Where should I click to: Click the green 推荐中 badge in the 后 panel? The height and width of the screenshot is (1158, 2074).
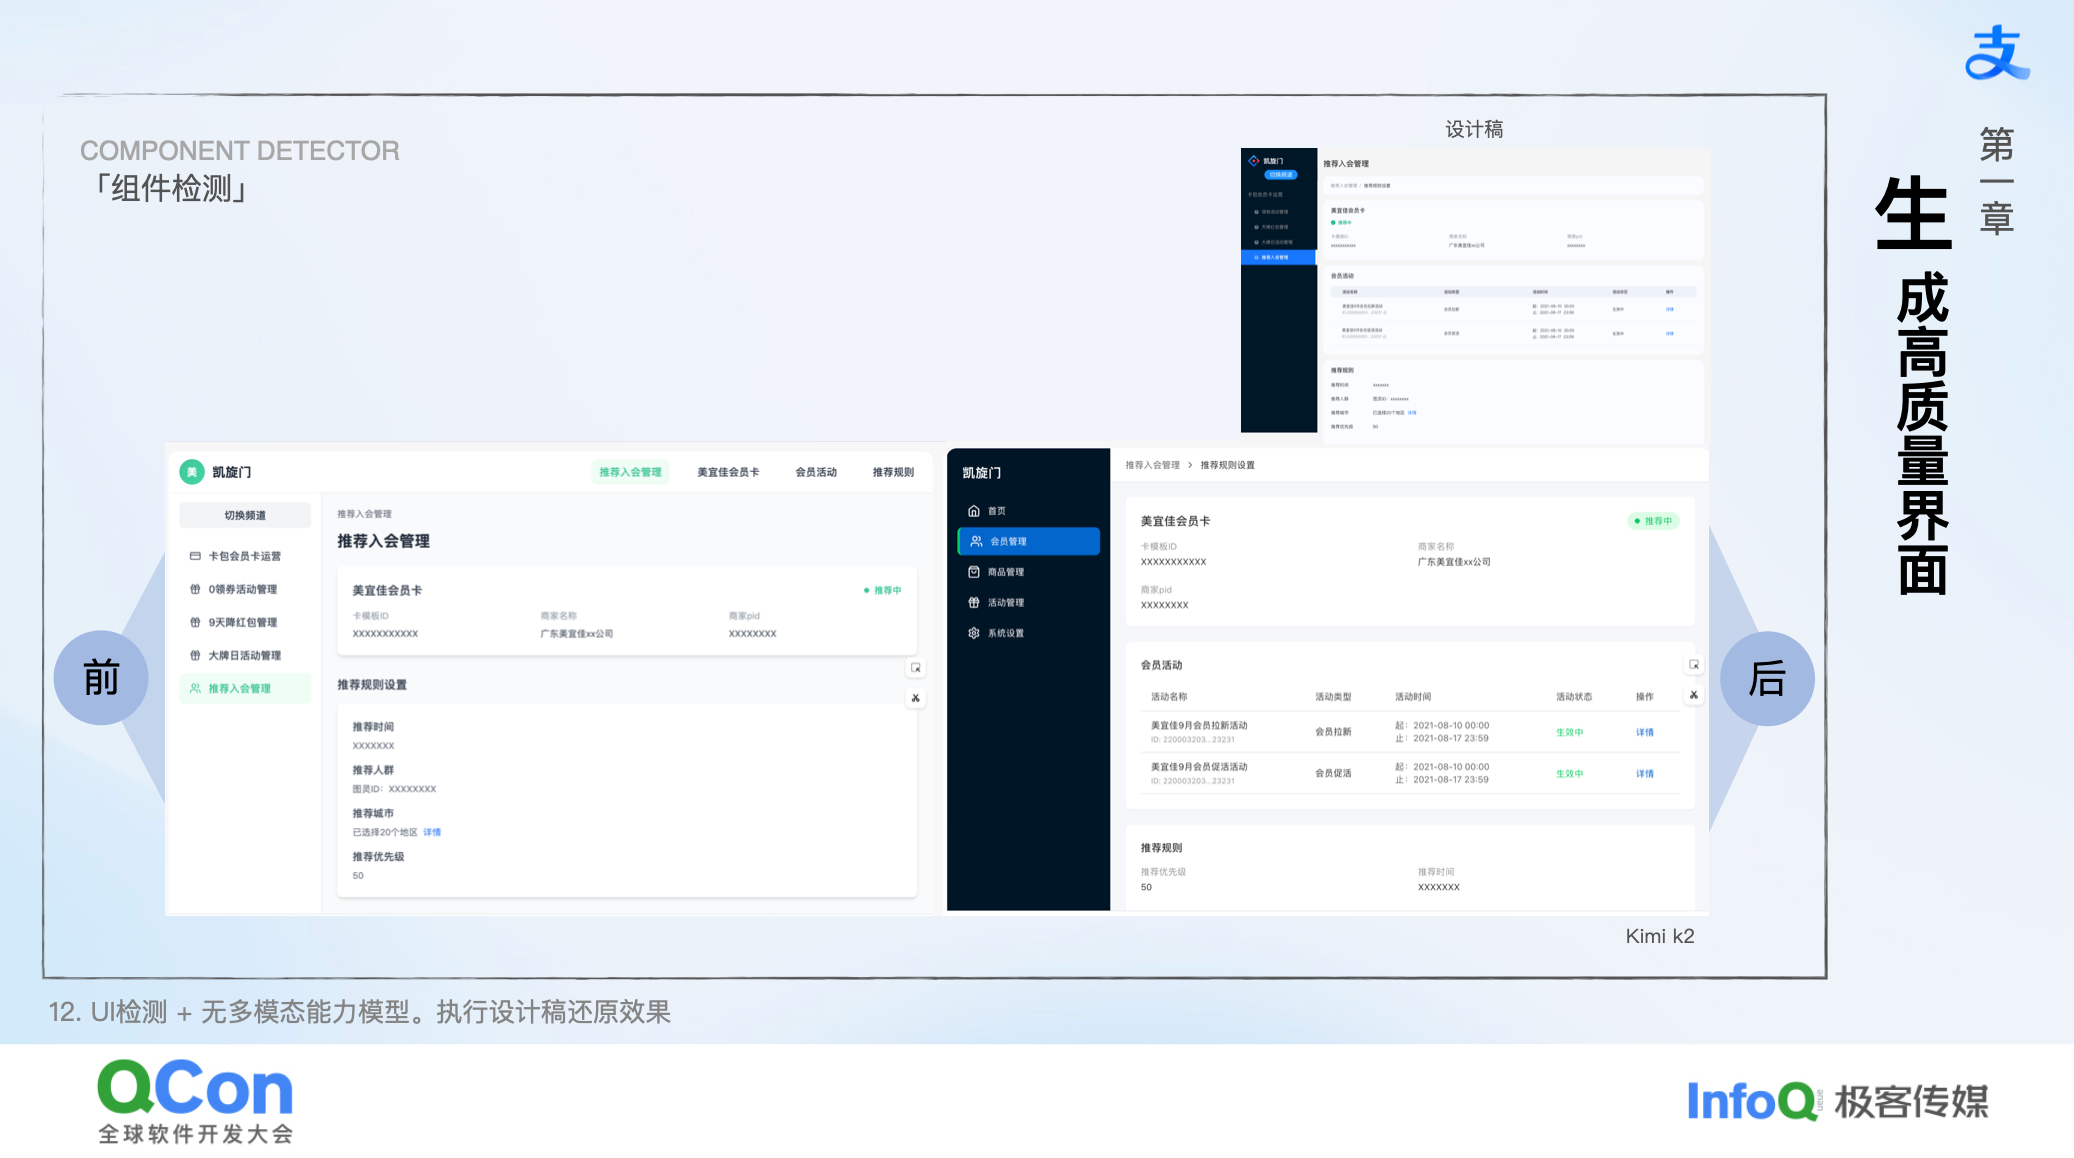click(1653, 521)
